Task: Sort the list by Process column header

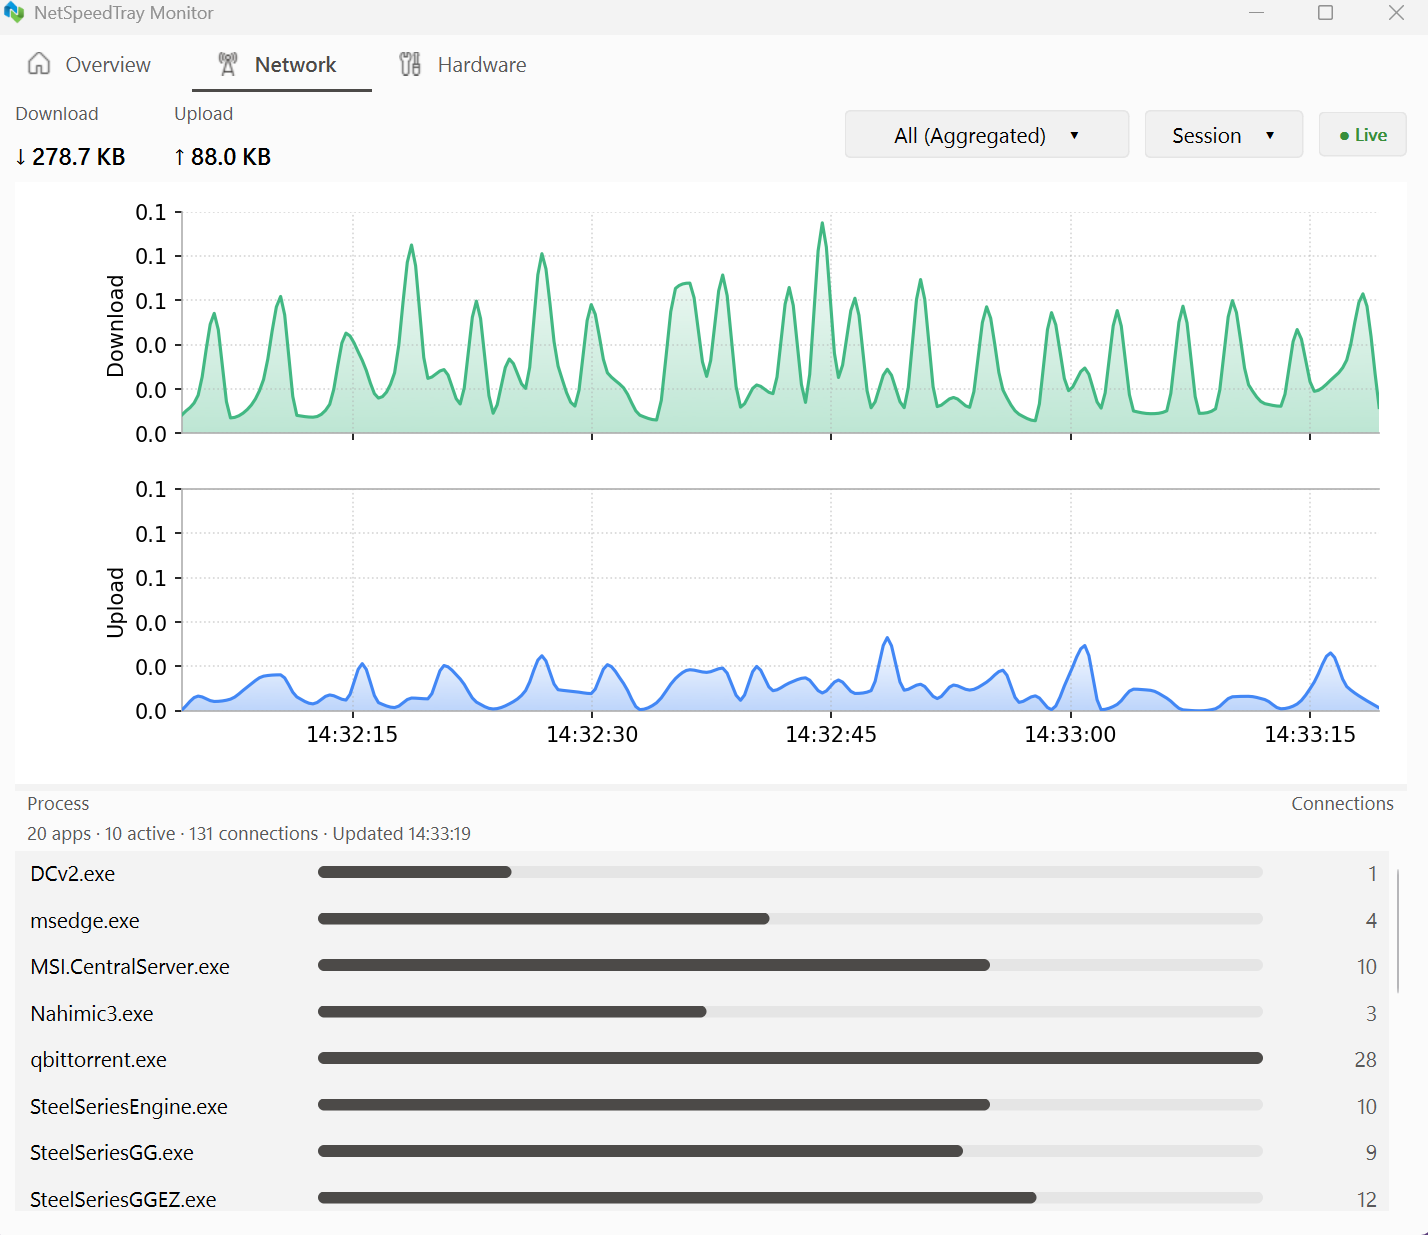Action: point(58,804)
